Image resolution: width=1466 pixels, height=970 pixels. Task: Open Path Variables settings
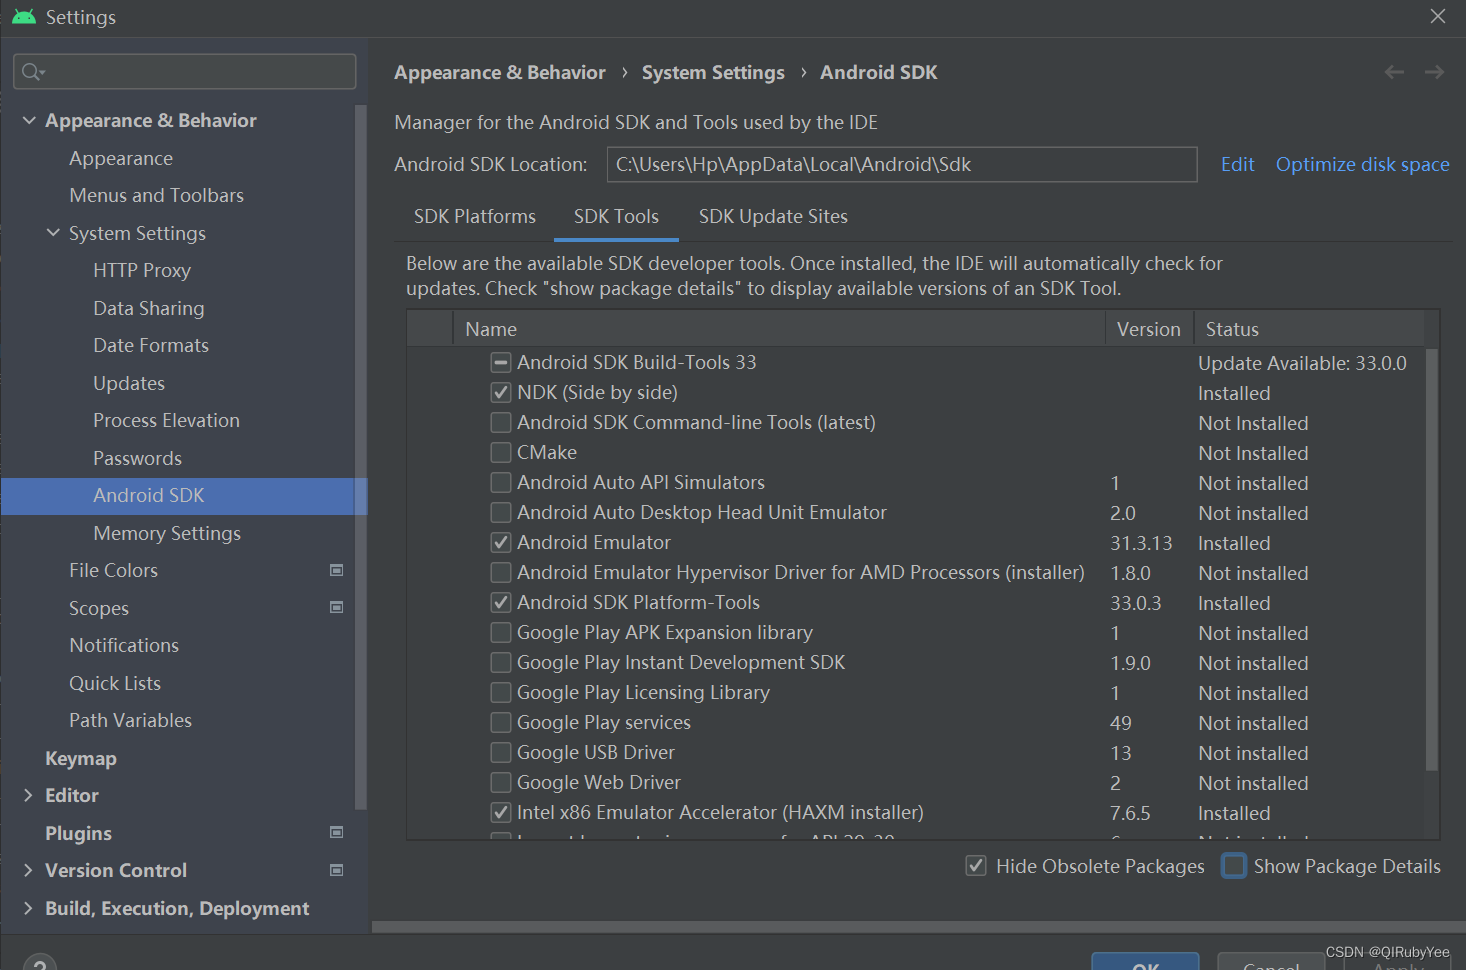tap(130, 720)
